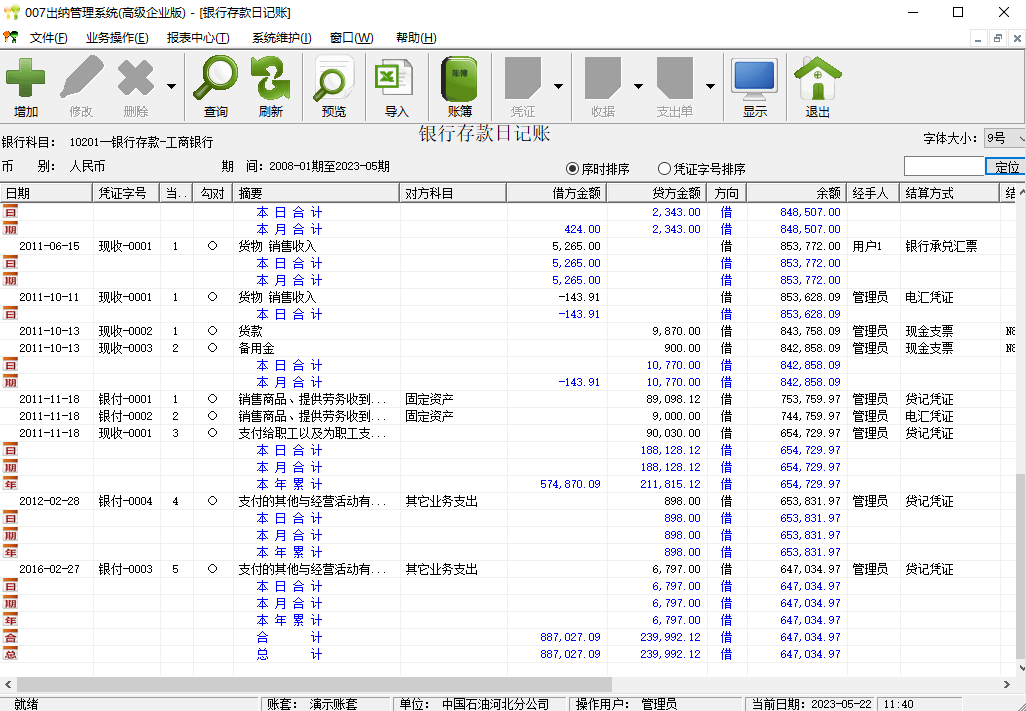This screenshot has width=1026, height=711.
Task: Click the gray X 删除 icon
Action: point(135,78)
